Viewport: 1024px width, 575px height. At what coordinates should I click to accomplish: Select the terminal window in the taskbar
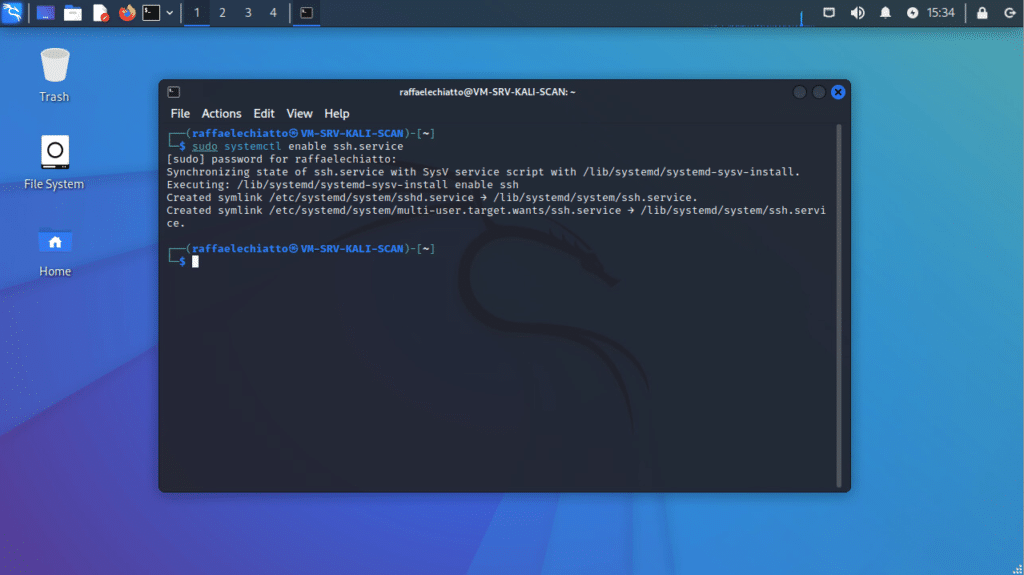click(x=306, y=12)
